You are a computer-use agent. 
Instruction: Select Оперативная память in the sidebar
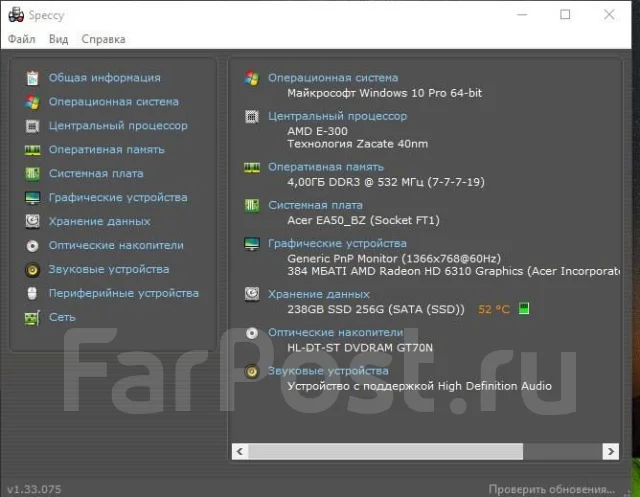107,150
